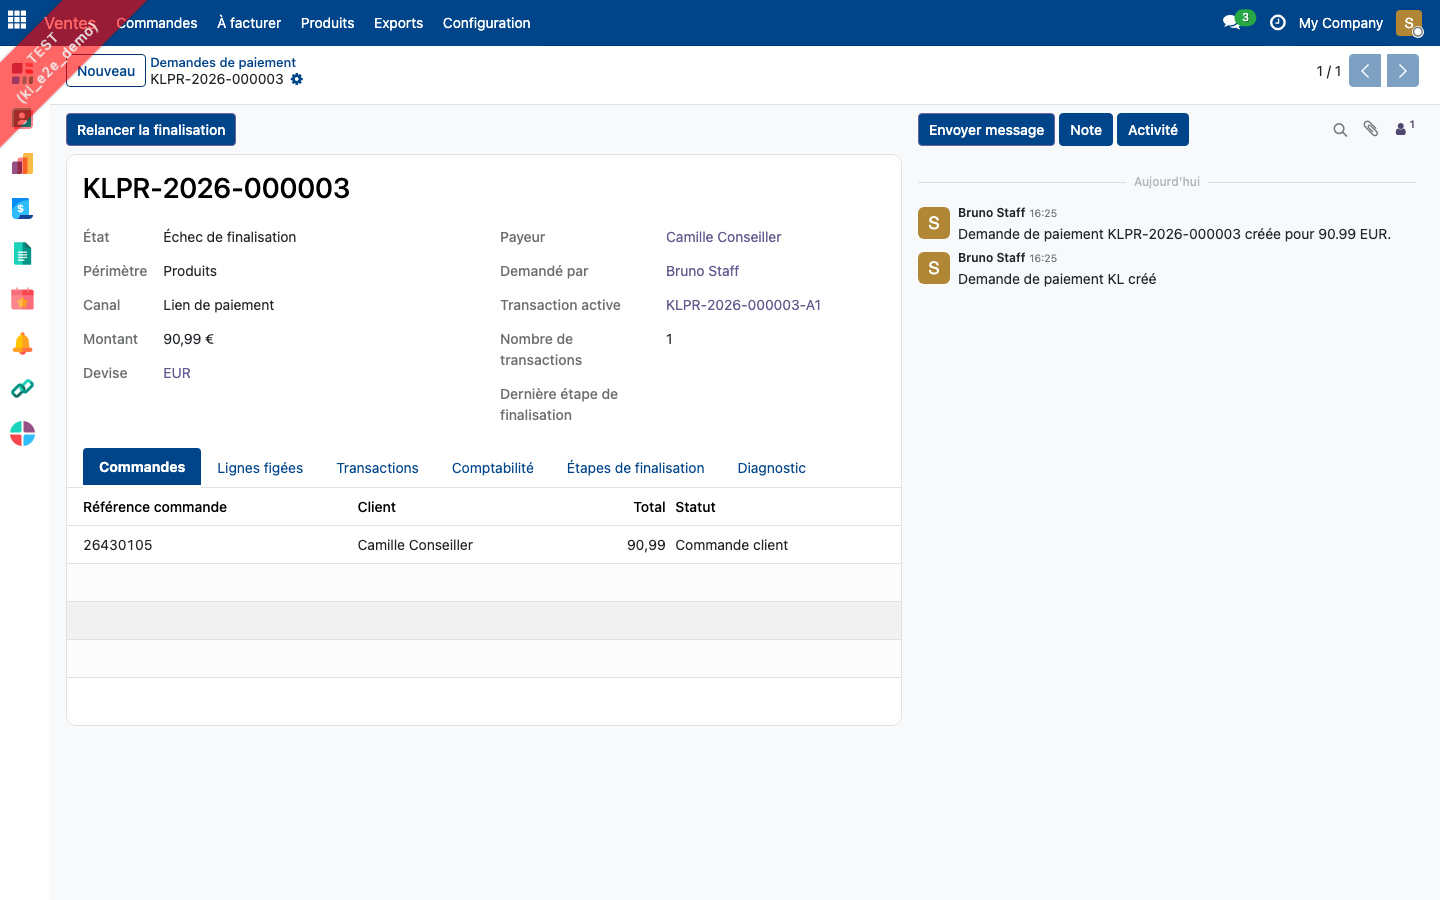Click the Nouveau button
The width and height of the screenshot is (1440, 900).
click(106, 71)
